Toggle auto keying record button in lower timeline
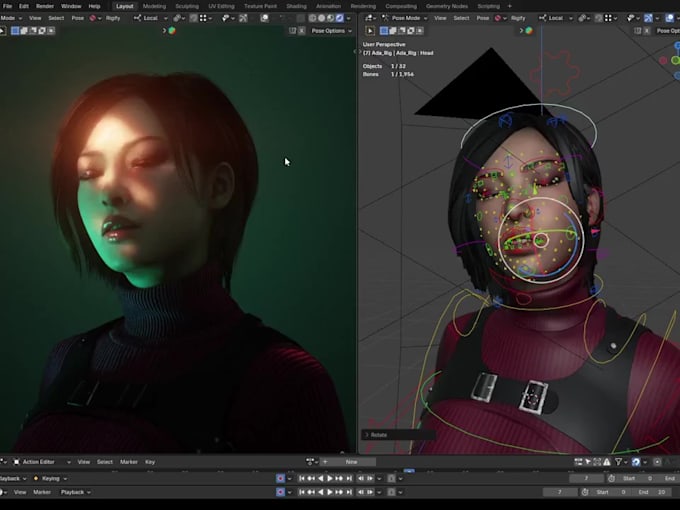The image size is (680, 510). pyautogui.click(x=281, y=492)
